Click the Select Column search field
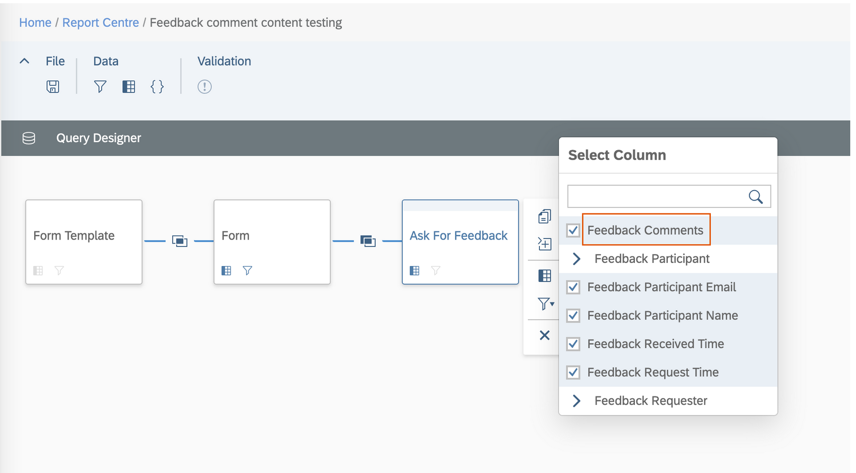 (656, 196)
